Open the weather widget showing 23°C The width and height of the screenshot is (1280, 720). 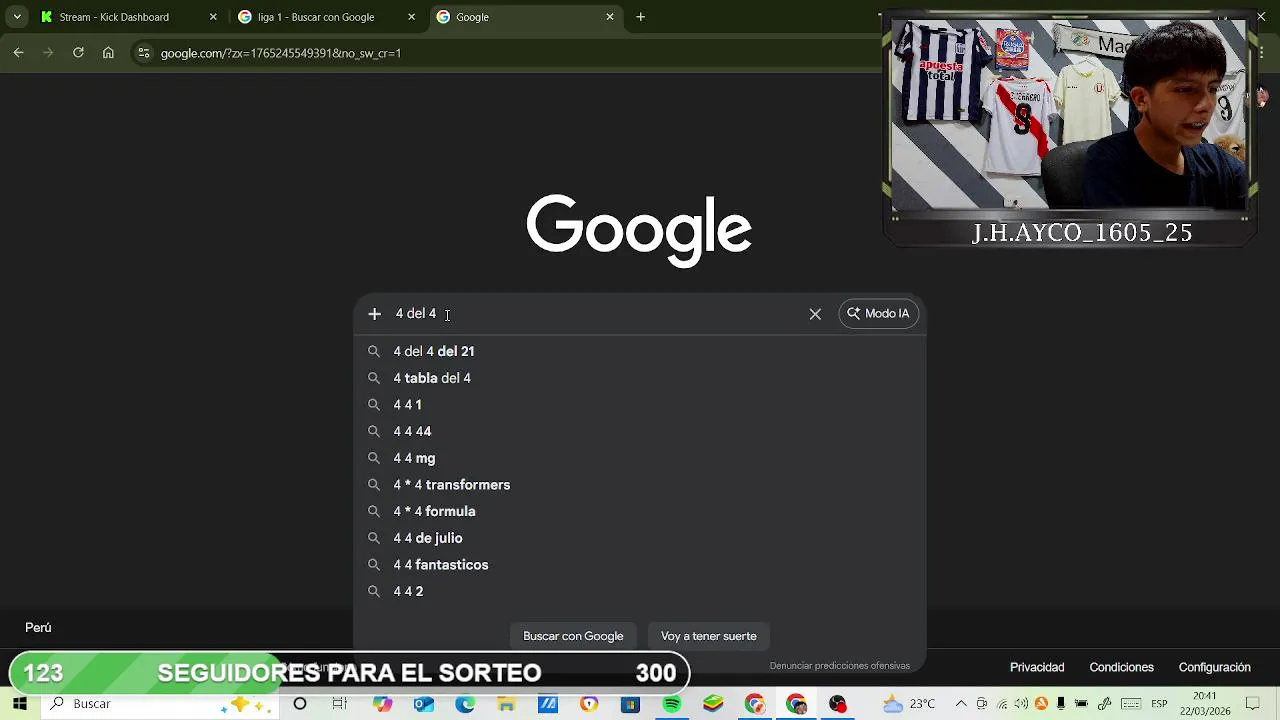tap(909, 704)
